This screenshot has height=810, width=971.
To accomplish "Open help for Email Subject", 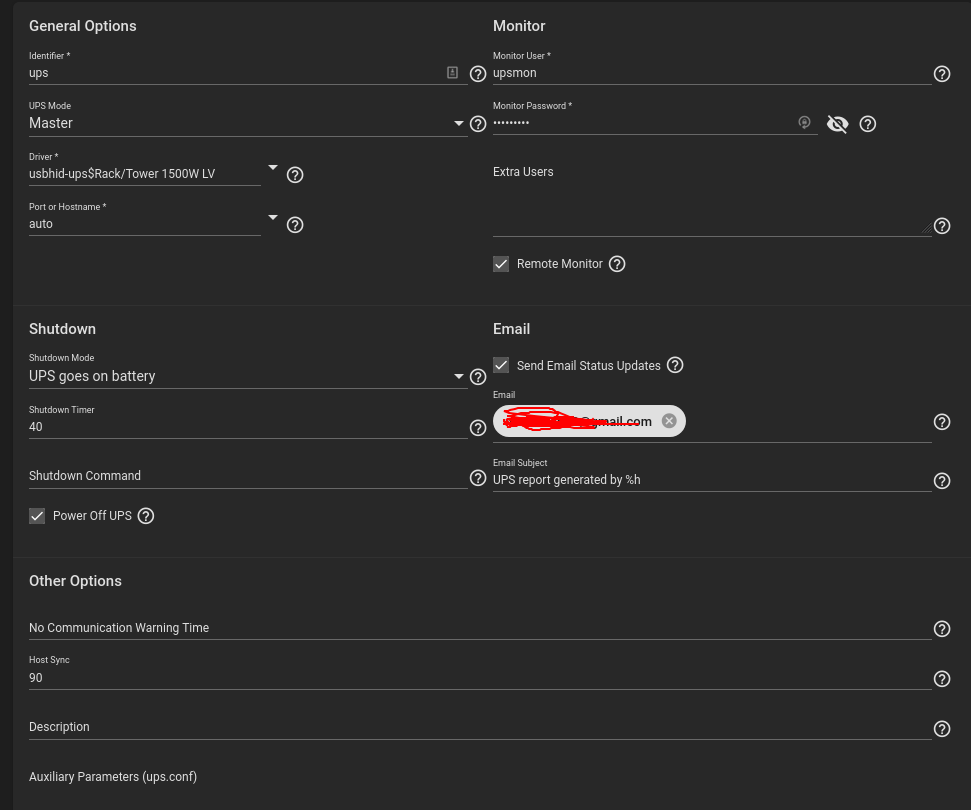I will coord(941,481).
